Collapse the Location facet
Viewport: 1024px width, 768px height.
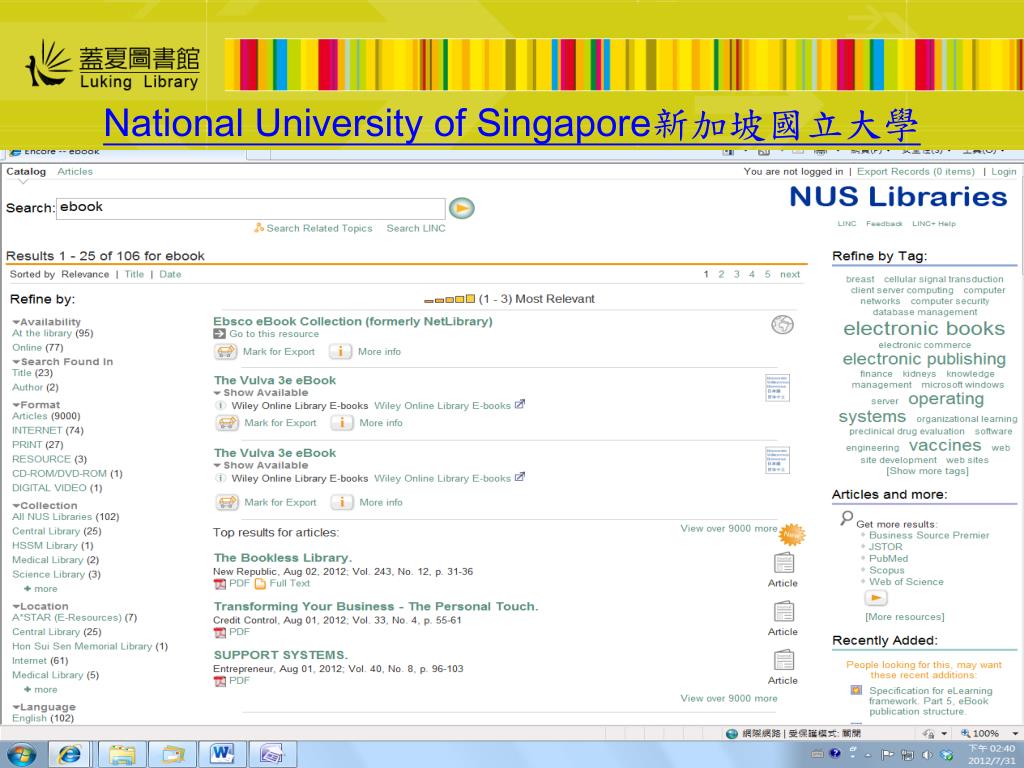point(16,606)
